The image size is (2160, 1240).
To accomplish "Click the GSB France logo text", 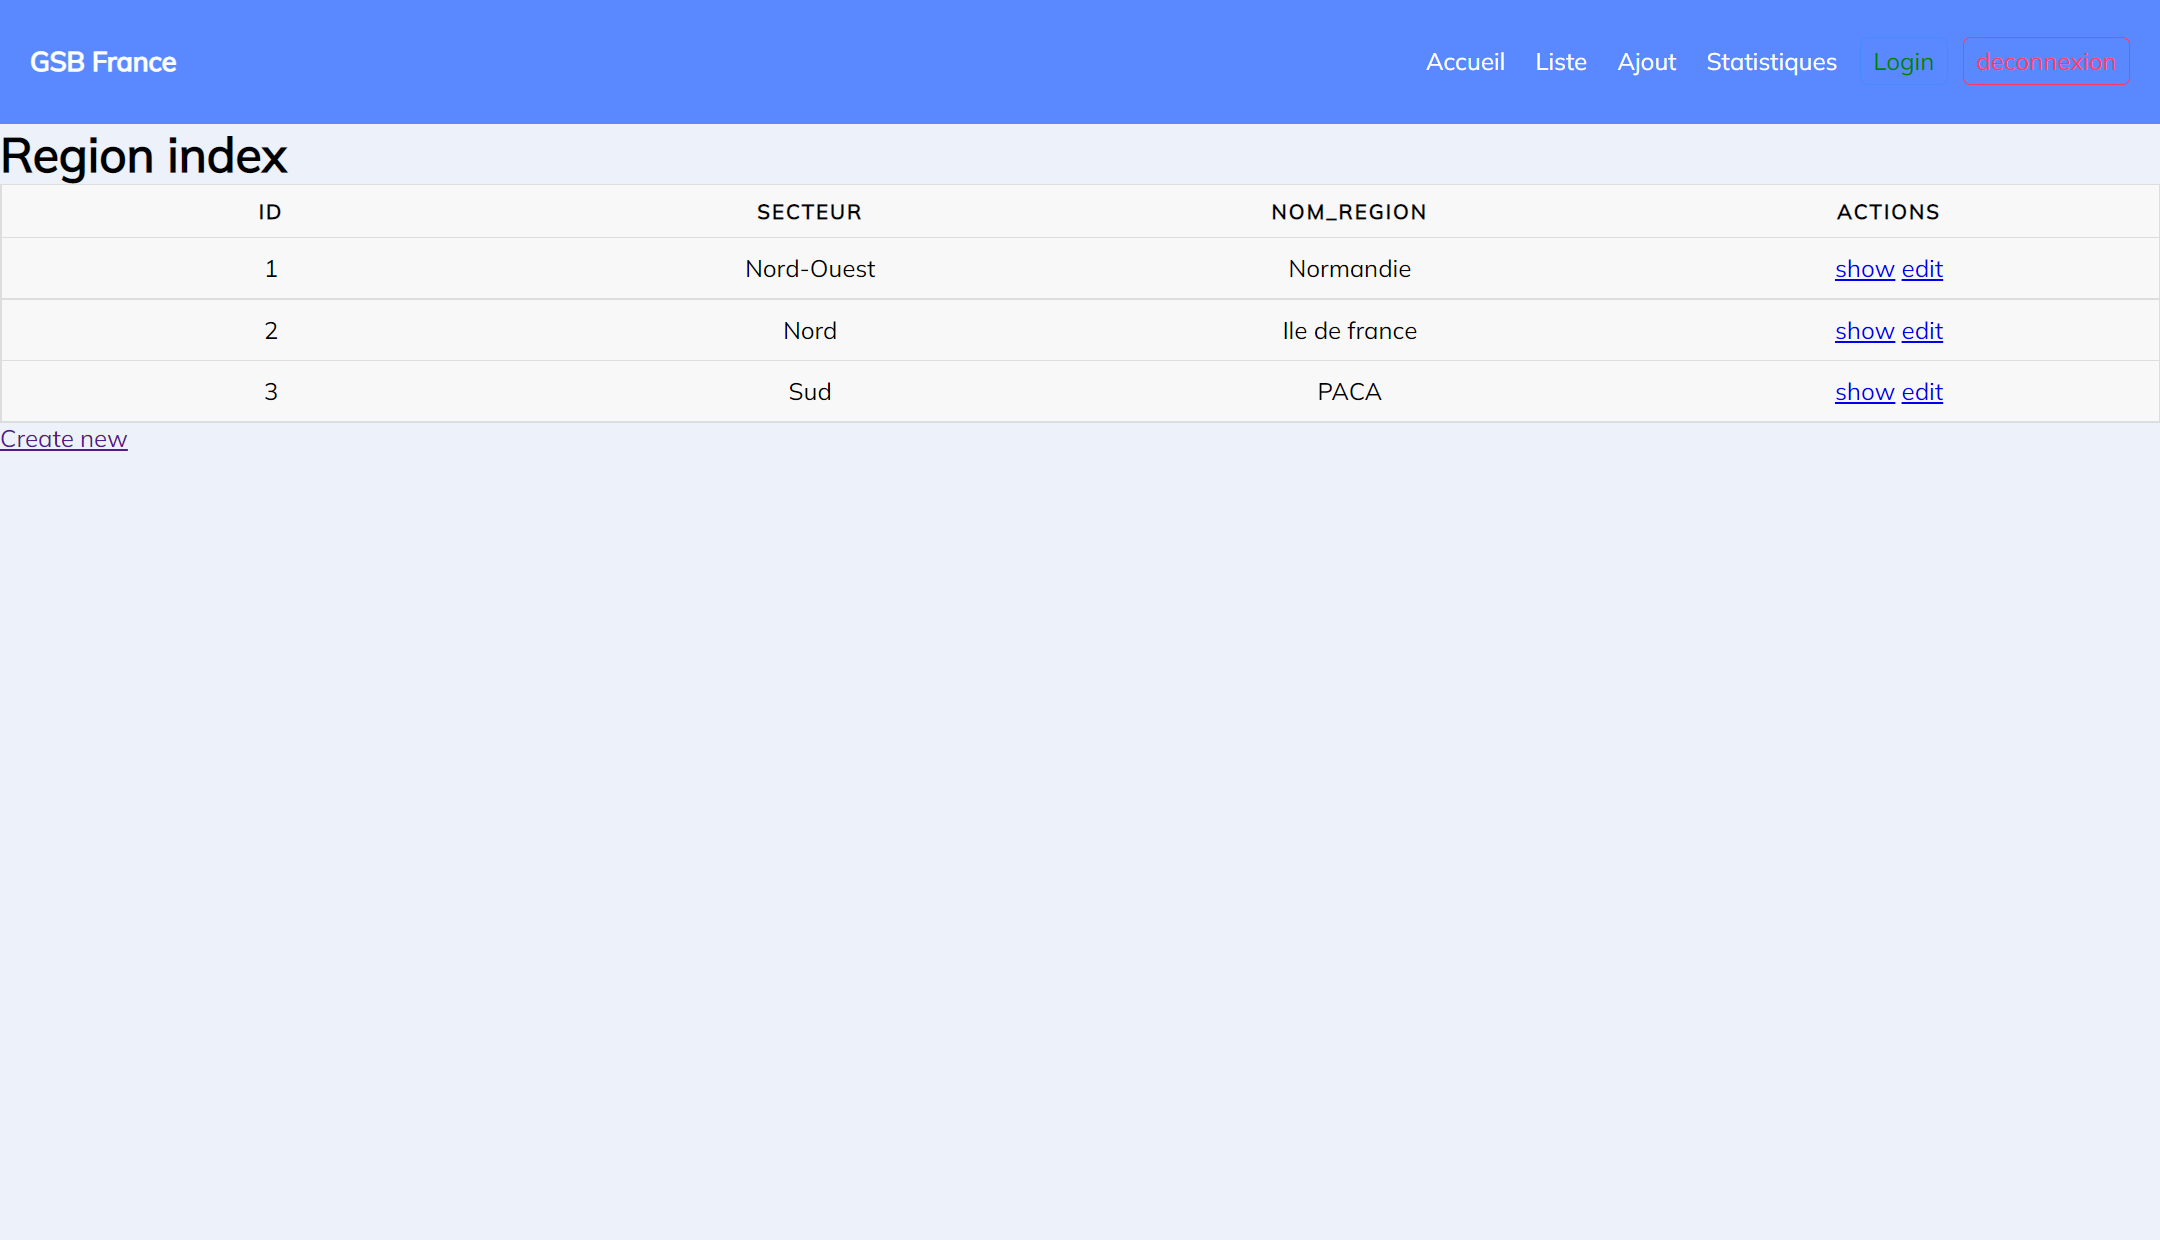I will [x=104, y=61].
